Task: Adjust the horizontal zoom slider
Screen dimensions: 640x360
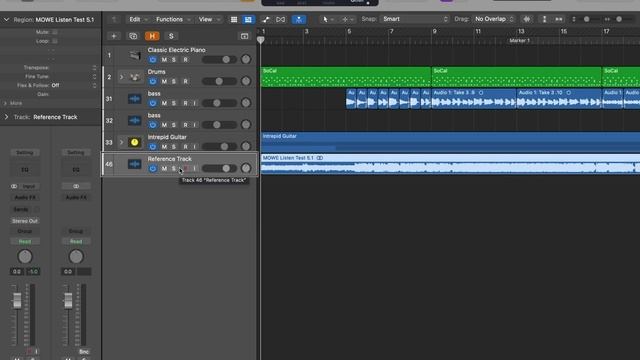Action: [x=619, y=19]
